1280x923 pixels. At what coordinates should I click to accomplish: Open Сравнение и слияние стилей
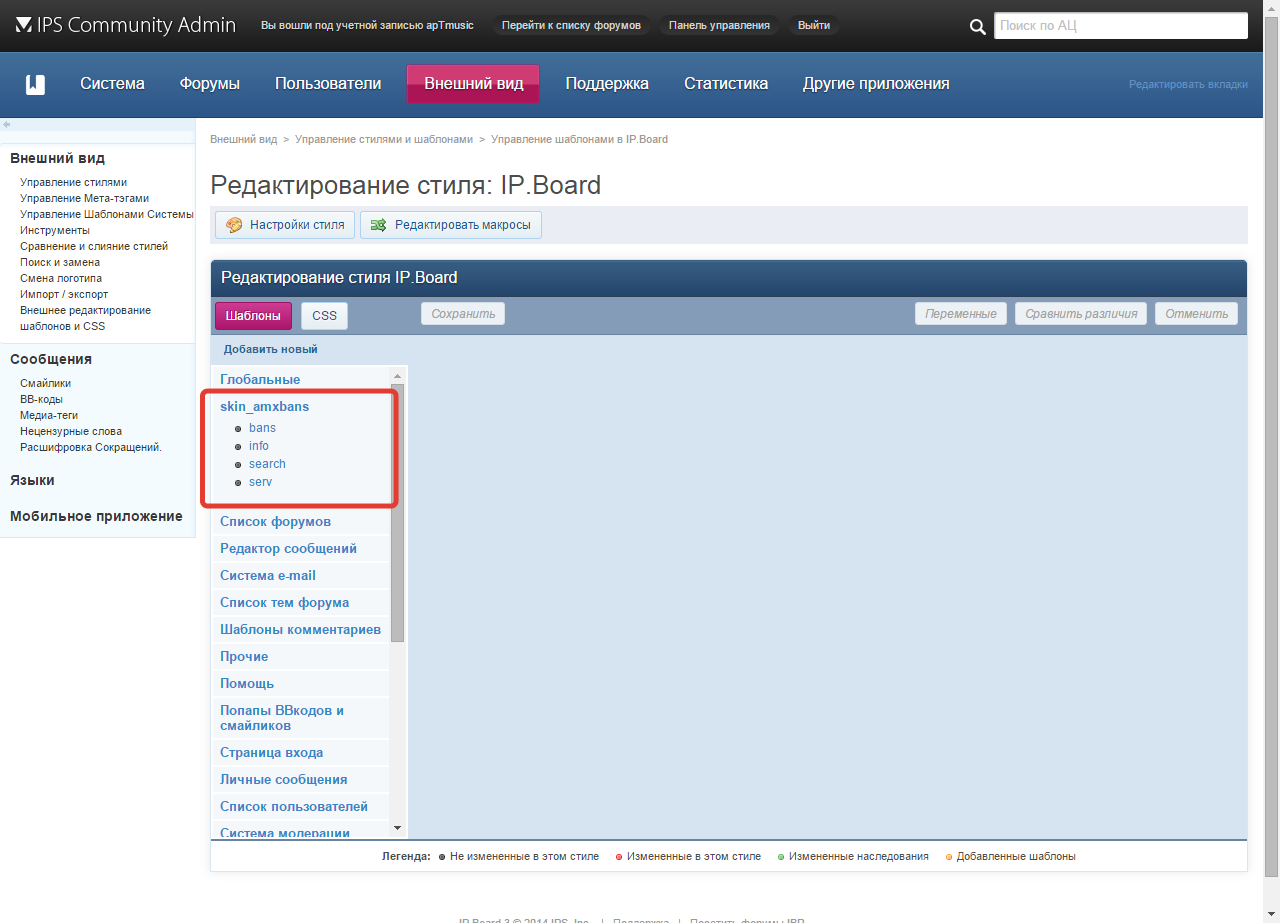pos(94,246)
